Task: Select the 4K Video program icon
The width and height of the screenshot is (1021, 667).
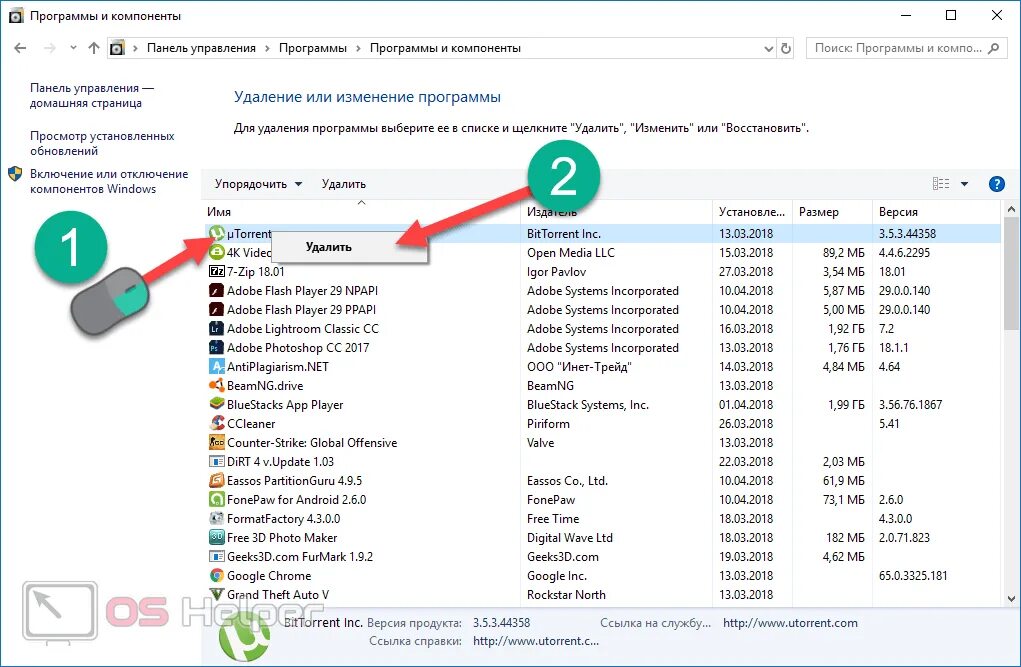Action: pos(216,252)
